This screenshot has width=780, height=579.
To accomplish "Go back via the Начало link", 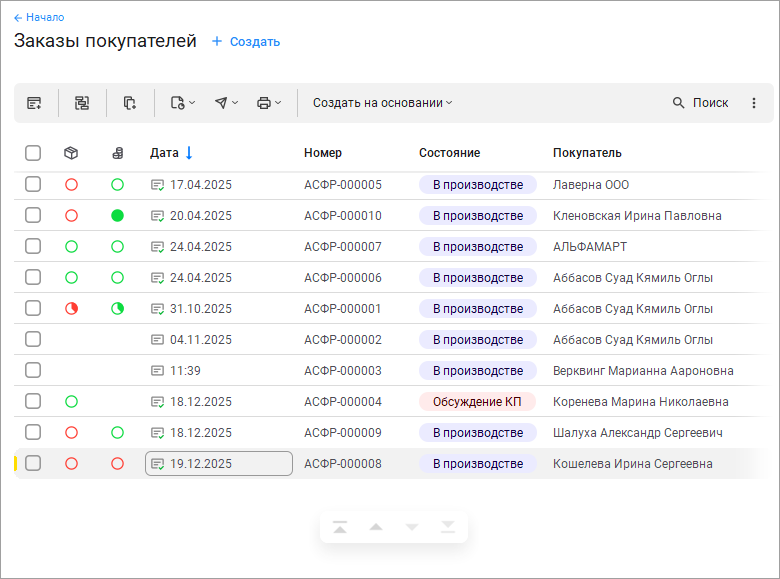I will click(39, 17).
